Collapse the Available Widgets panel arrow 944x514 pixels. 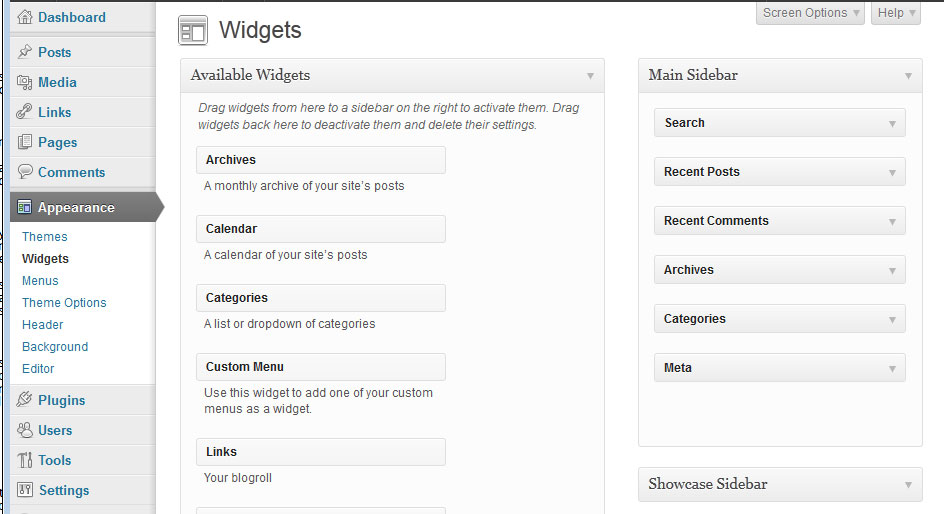tap(590, 76)
